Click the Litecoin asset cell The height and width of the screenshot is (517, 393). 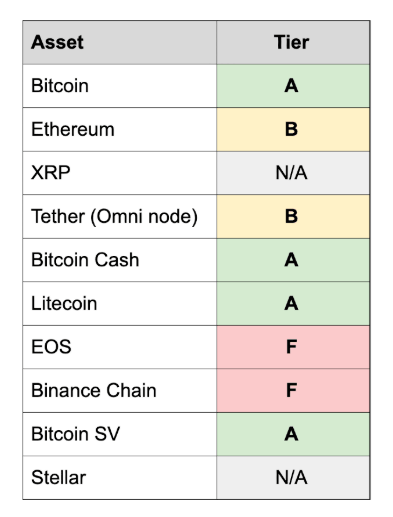120,304
